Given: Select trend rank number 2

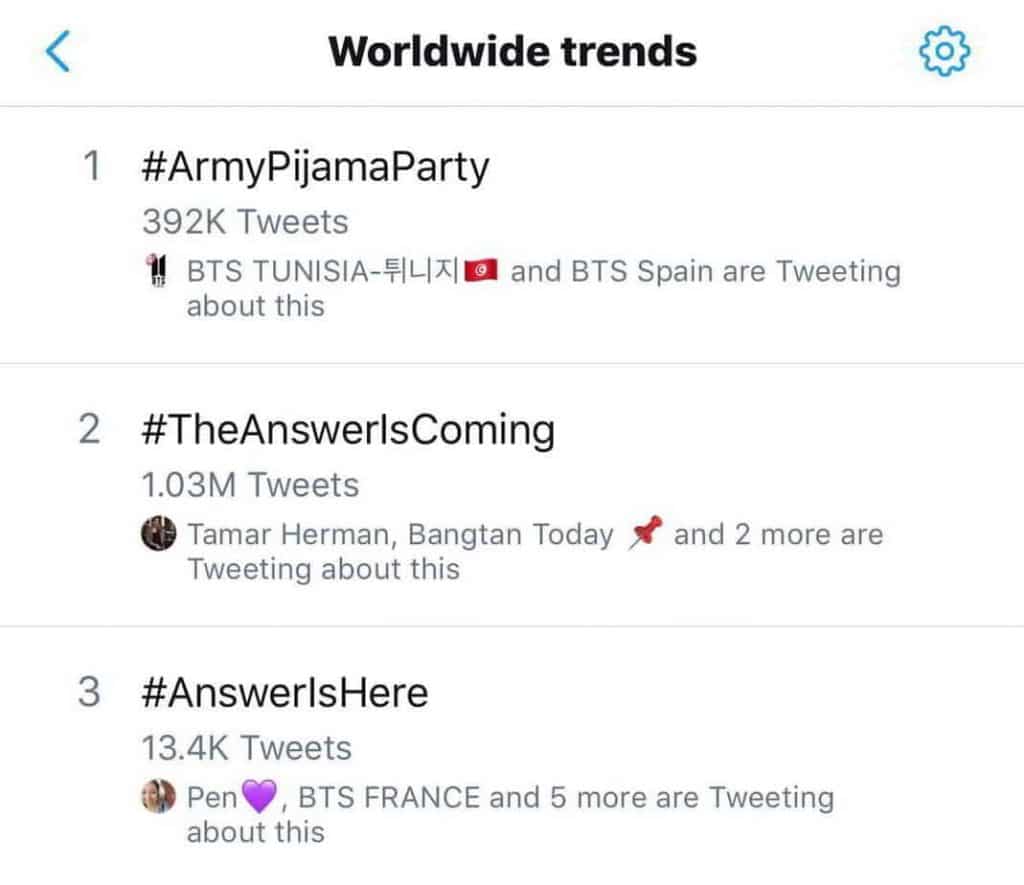Looking at the screenshot, I should pos(90,430).
